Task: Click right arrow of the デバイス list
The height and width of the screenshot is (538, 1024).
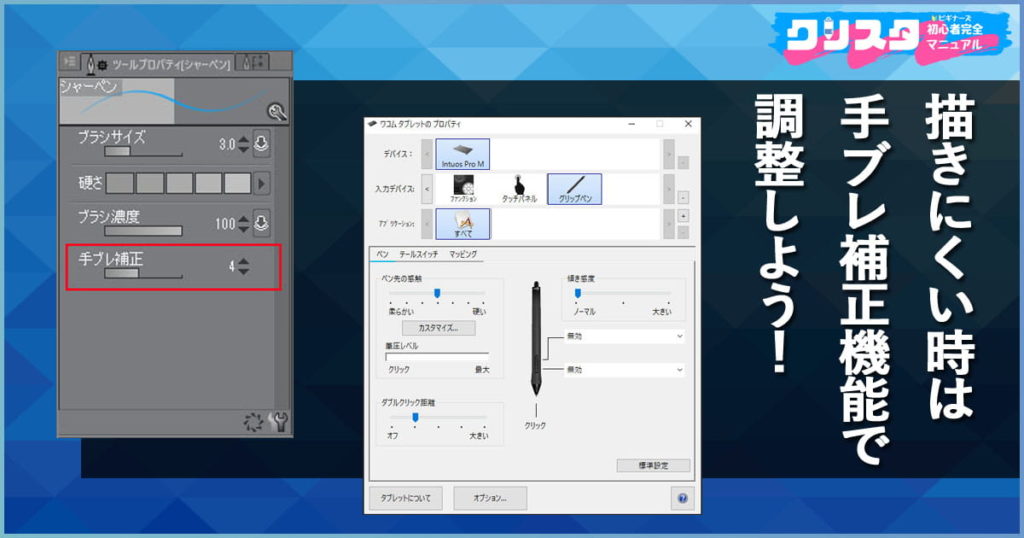Action: click(x=669, y=154)
